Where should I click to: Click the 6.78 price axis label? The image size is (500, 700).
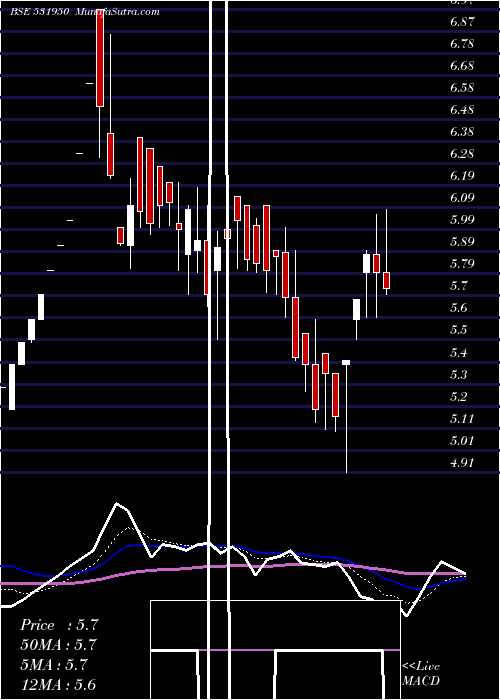[x=462, y=44]
